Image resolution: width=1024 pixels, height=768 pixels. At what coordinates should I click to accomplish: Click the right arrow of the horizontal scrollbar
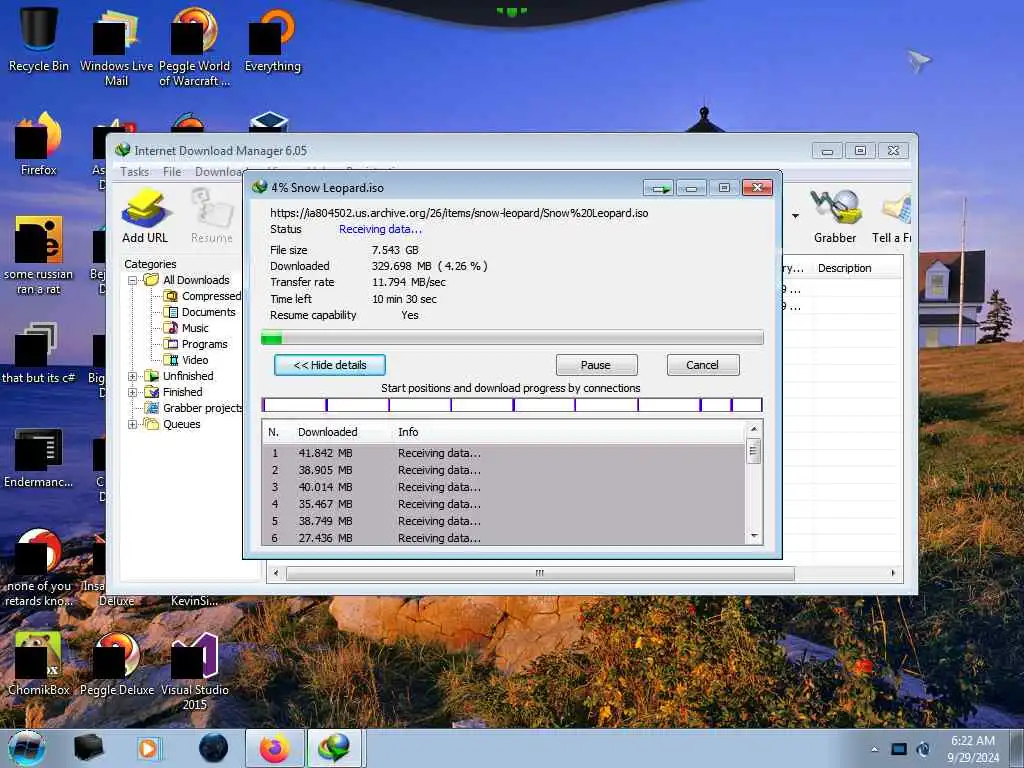[x=893, y=573]
